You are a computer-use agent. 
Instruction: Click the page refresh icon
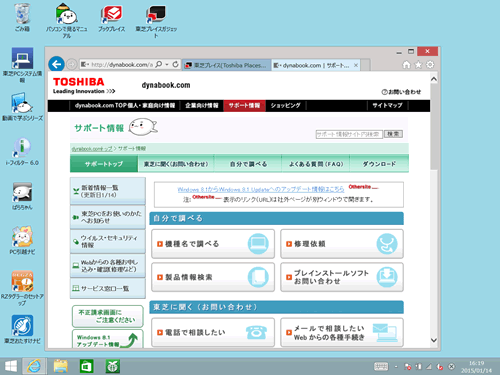tap(176, 64)
